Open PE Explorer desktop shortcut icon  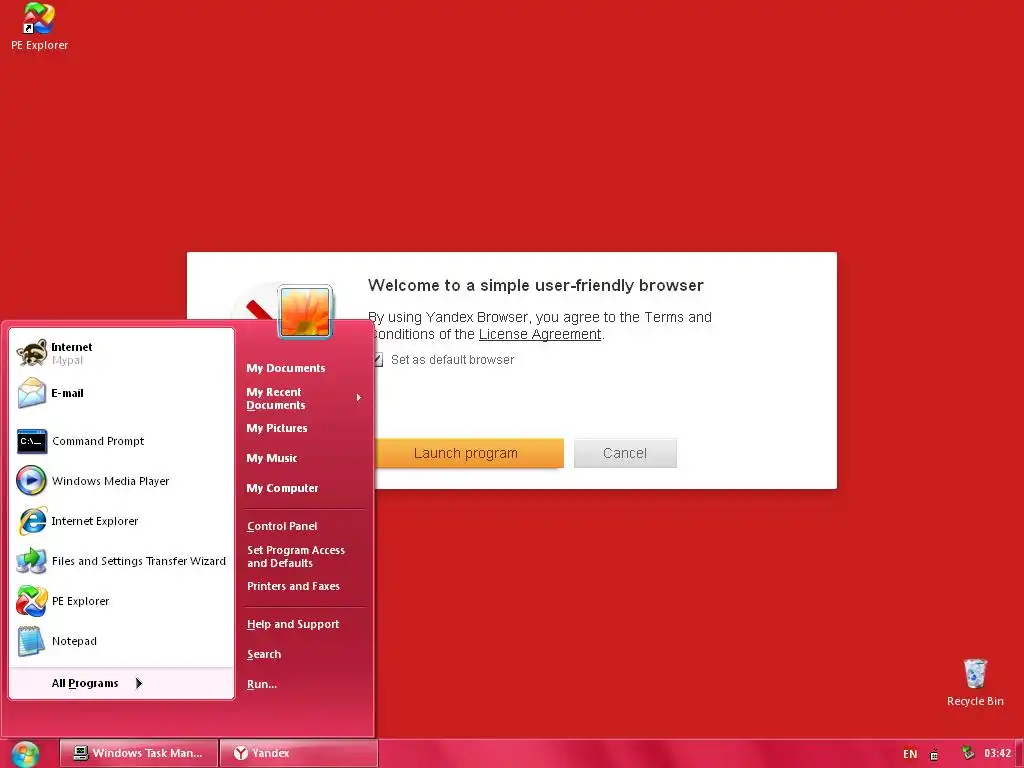click(38, 18)
